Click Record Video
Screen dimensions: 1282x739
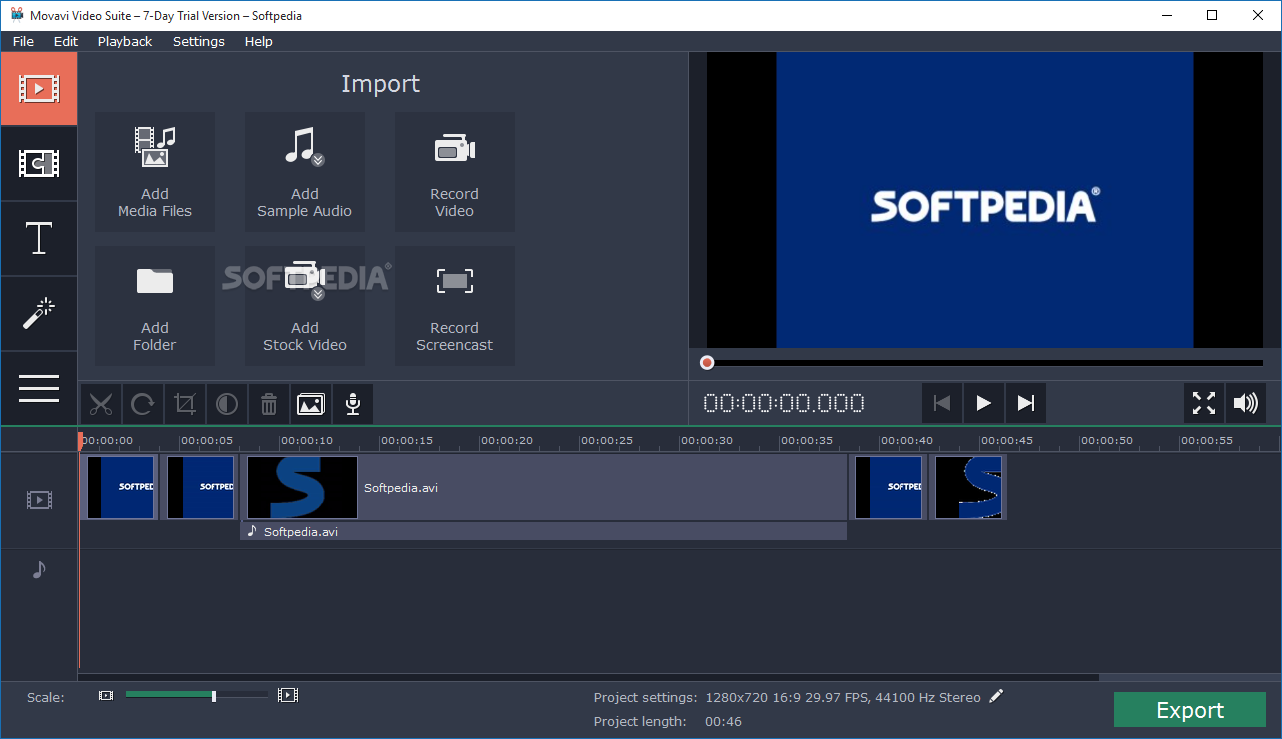coord(455,172)
